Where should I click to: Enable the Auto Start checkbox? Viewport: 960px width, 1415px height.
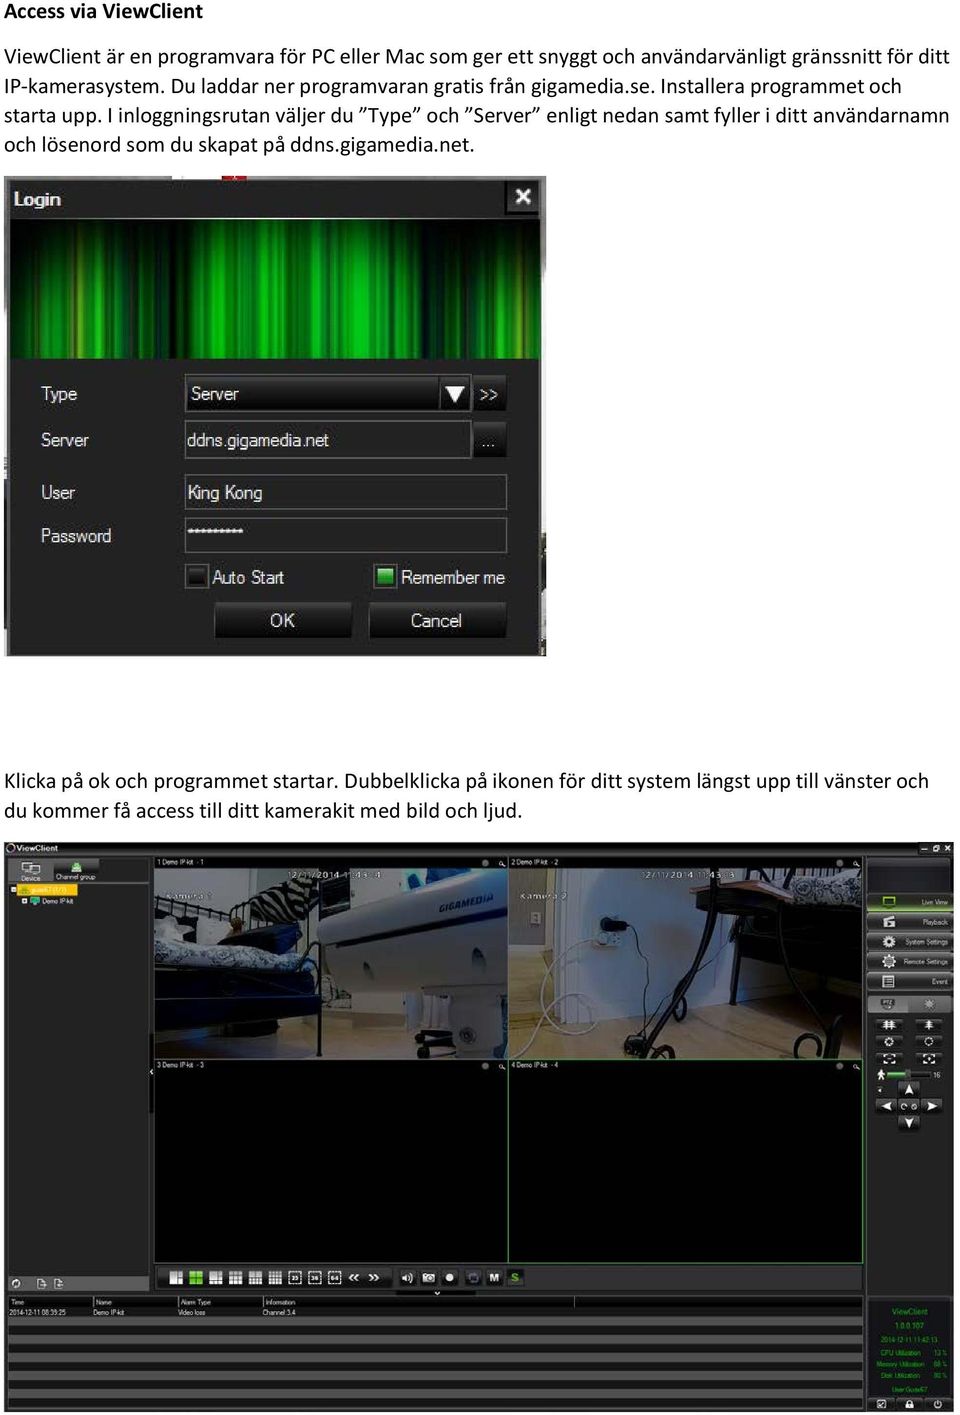(196, 577)
